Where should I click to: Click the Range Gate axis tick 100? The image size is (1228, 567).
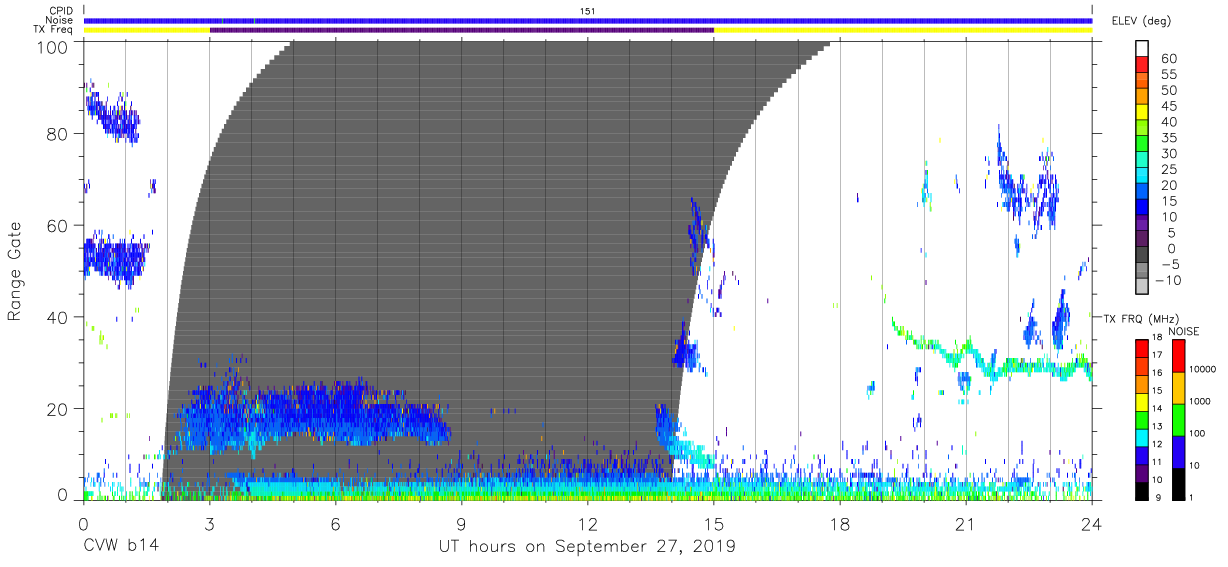pyautogui.click(x=52, y=46)
